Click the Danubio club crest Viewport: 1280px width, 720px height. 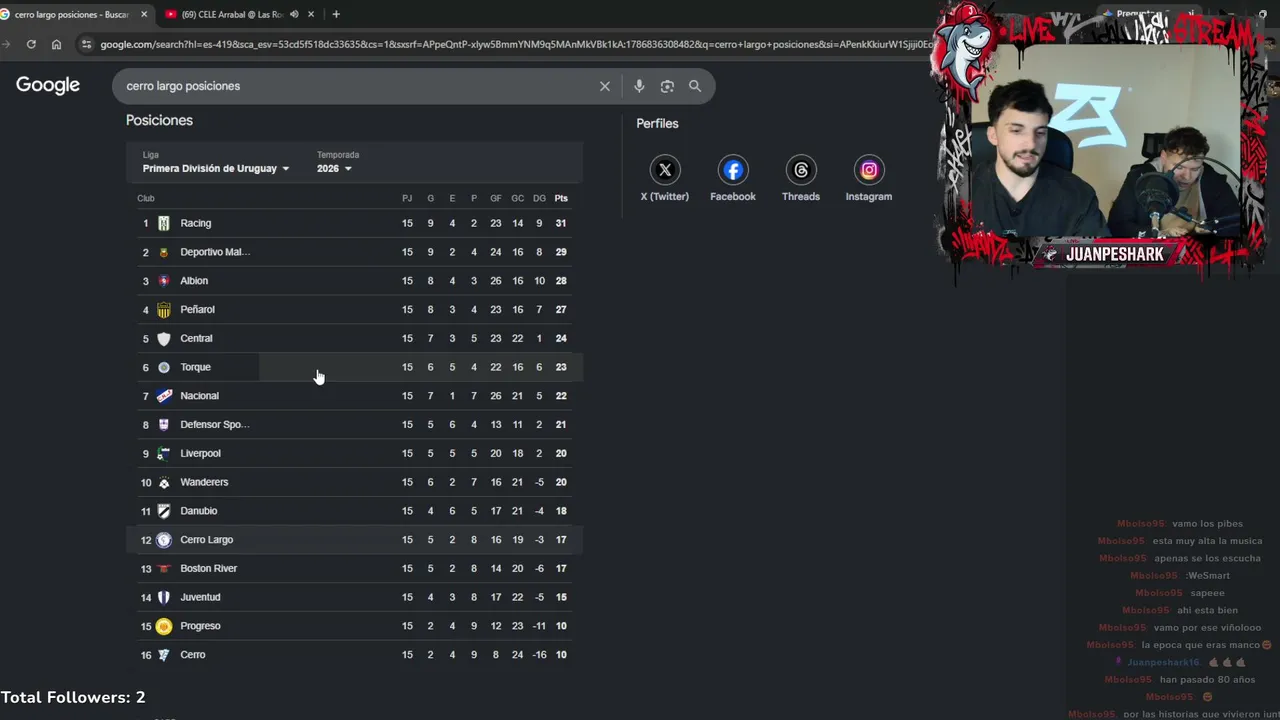pyautogui.click(x=164, y=511)
